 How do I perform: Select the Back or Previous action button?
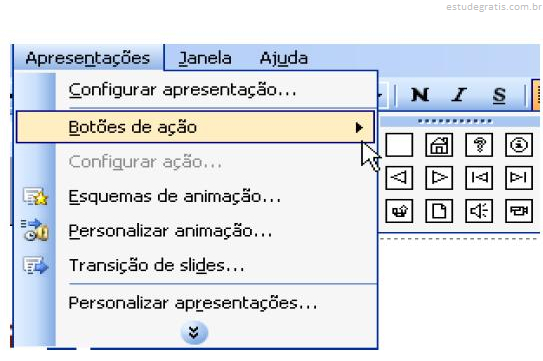coord(399,178)
